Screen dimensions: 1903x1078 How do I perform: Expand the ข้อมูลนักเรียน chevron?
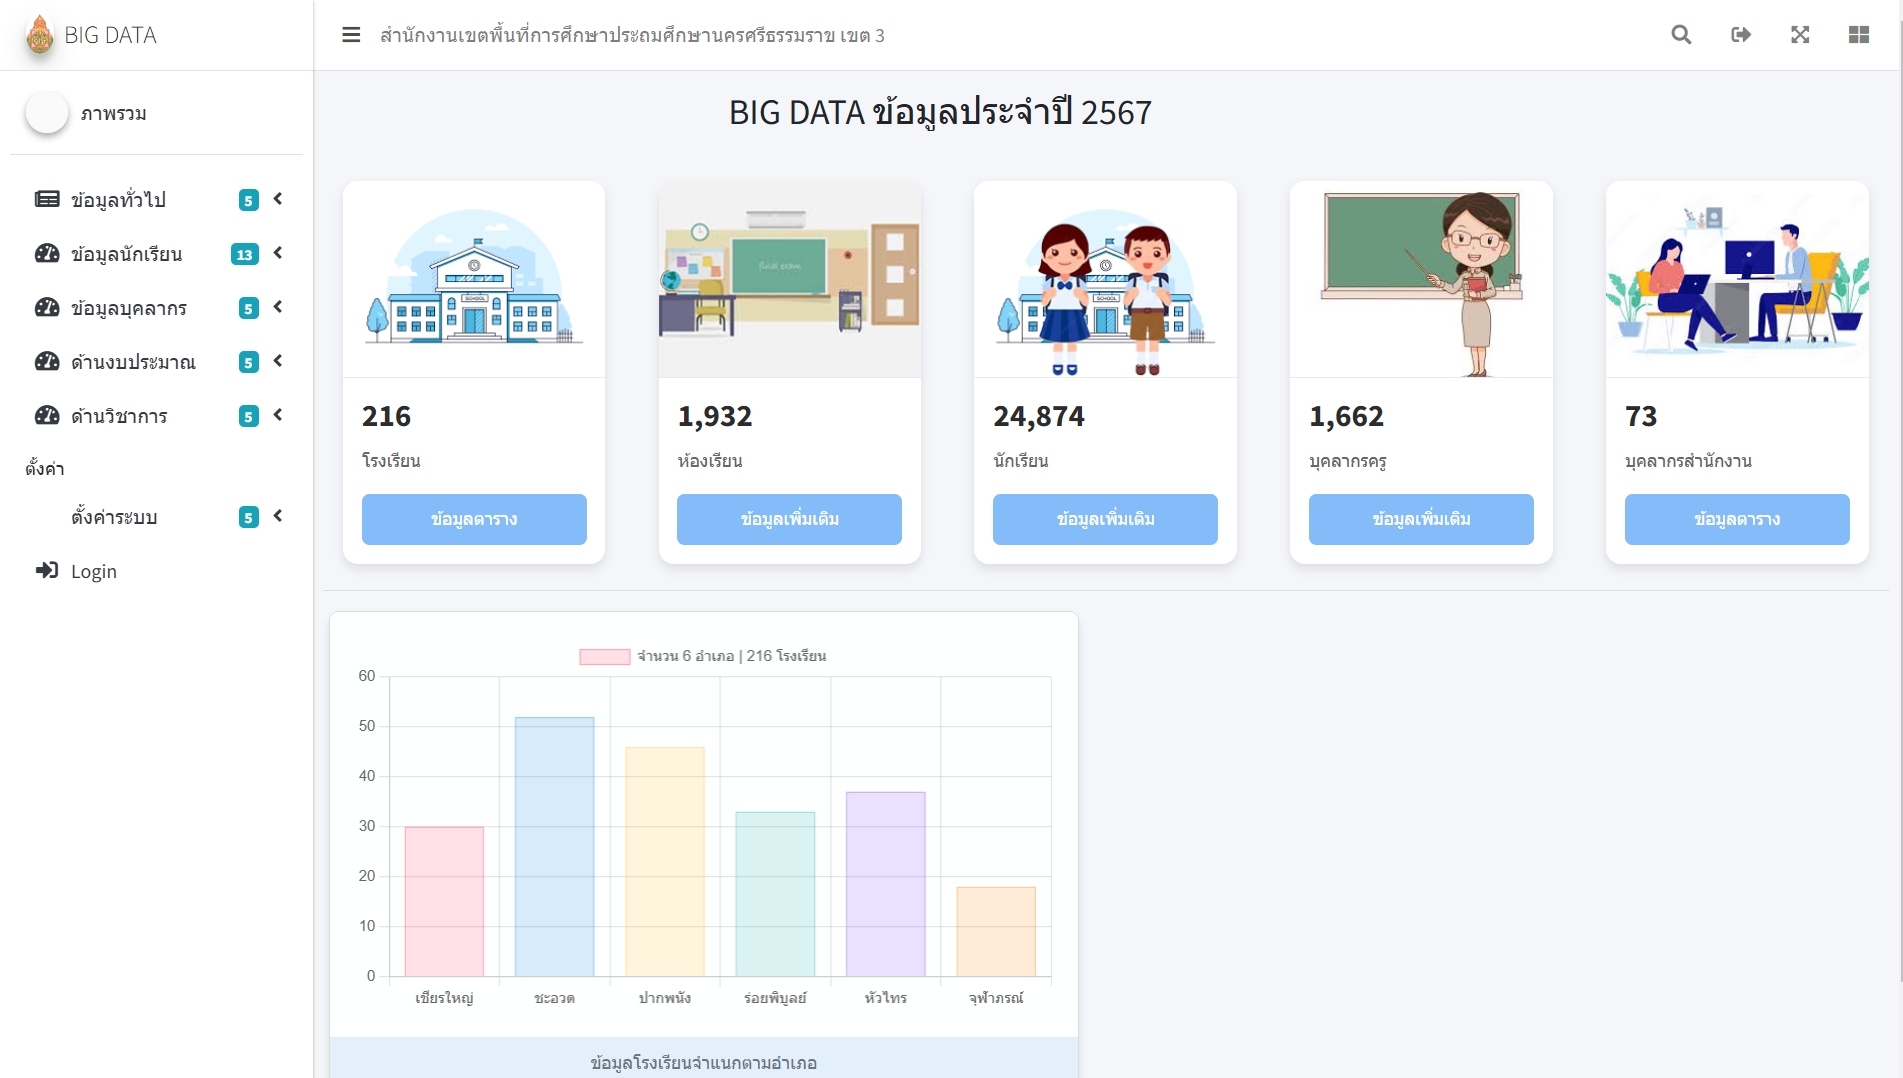278,253
